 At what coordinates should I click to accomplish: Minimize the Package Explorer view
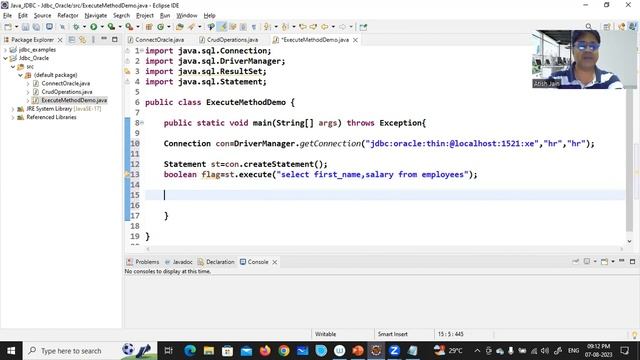(x=104, y=39)
